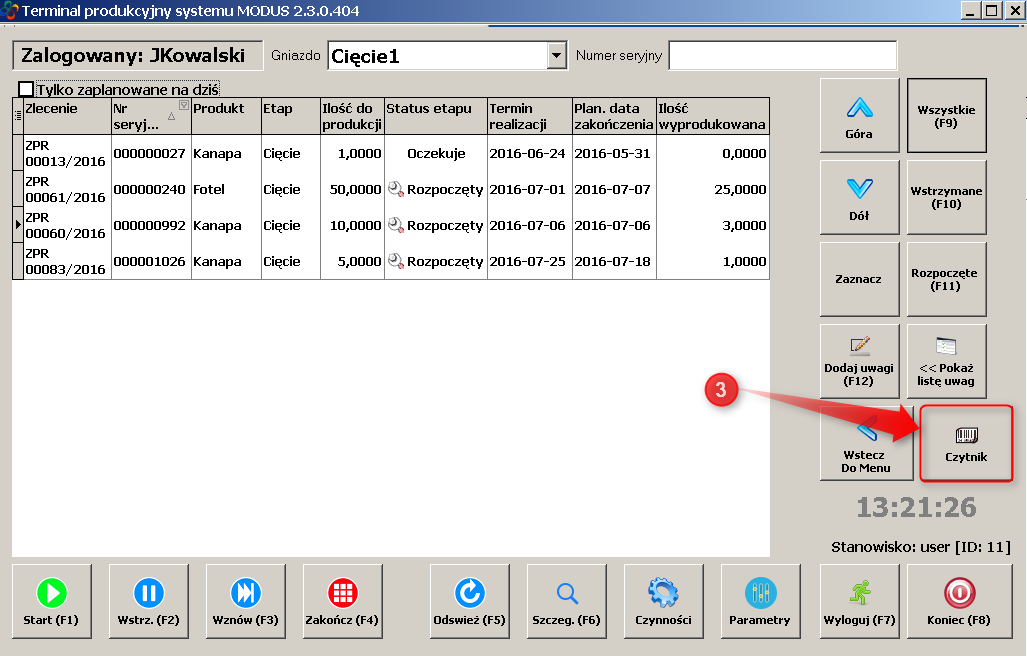Return to menu with Wstecz Do Menu

click(866, 443)
